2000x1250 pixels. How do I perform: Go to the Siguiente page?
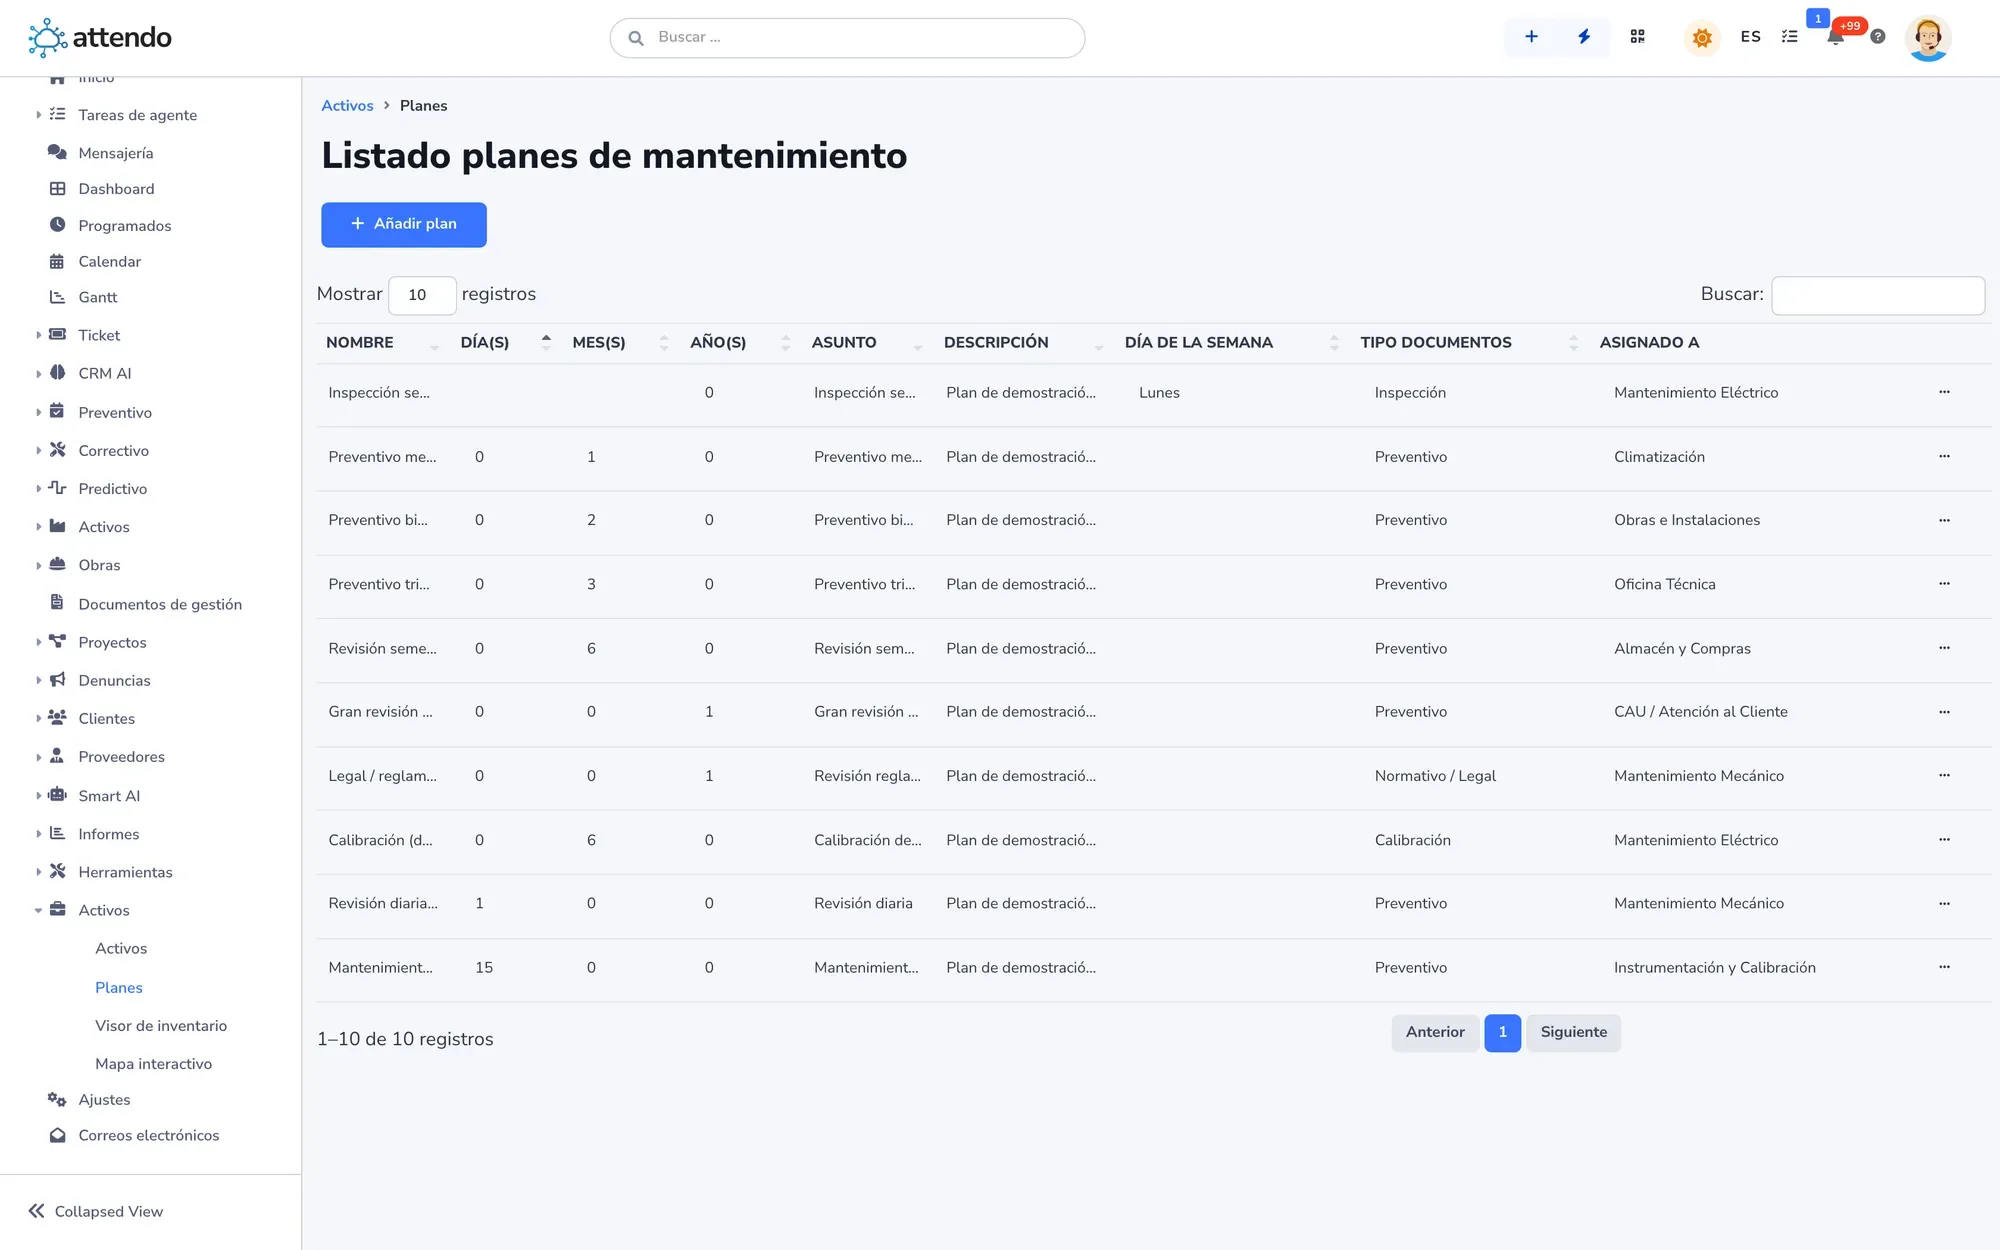click(x=1574, y=1032)
